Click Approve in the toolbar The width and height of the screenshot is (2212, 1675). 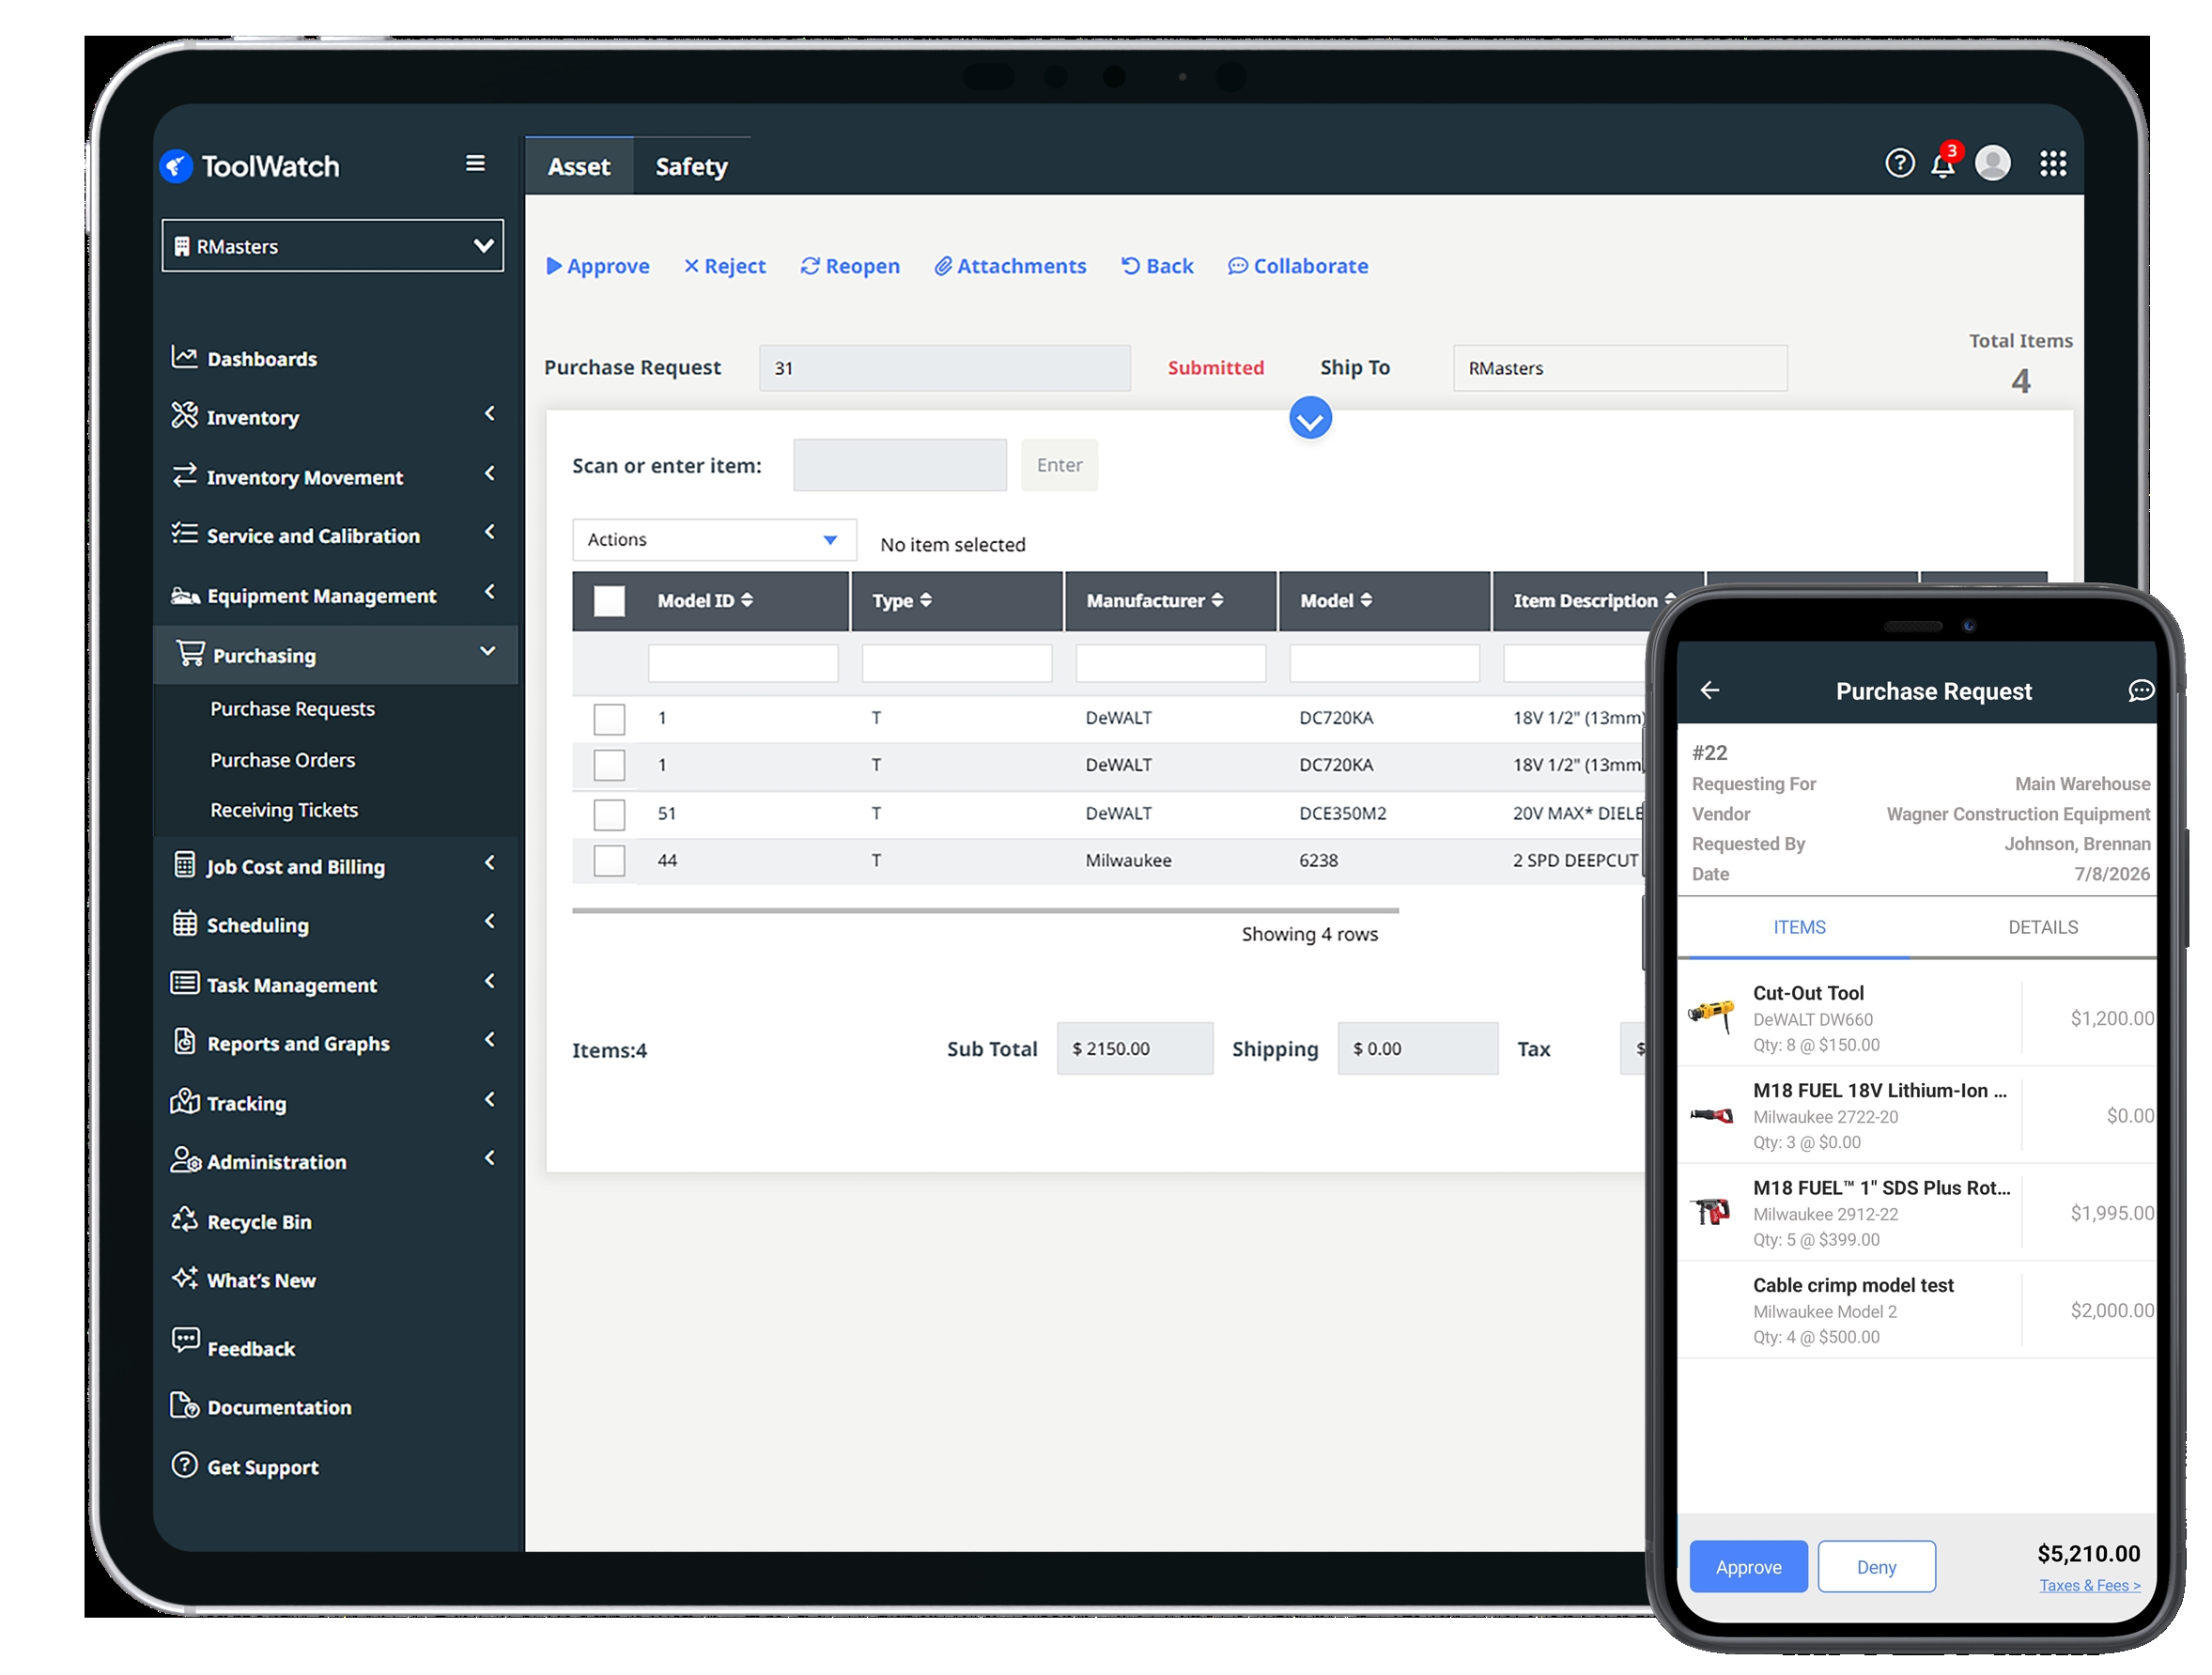pos(597,266)
